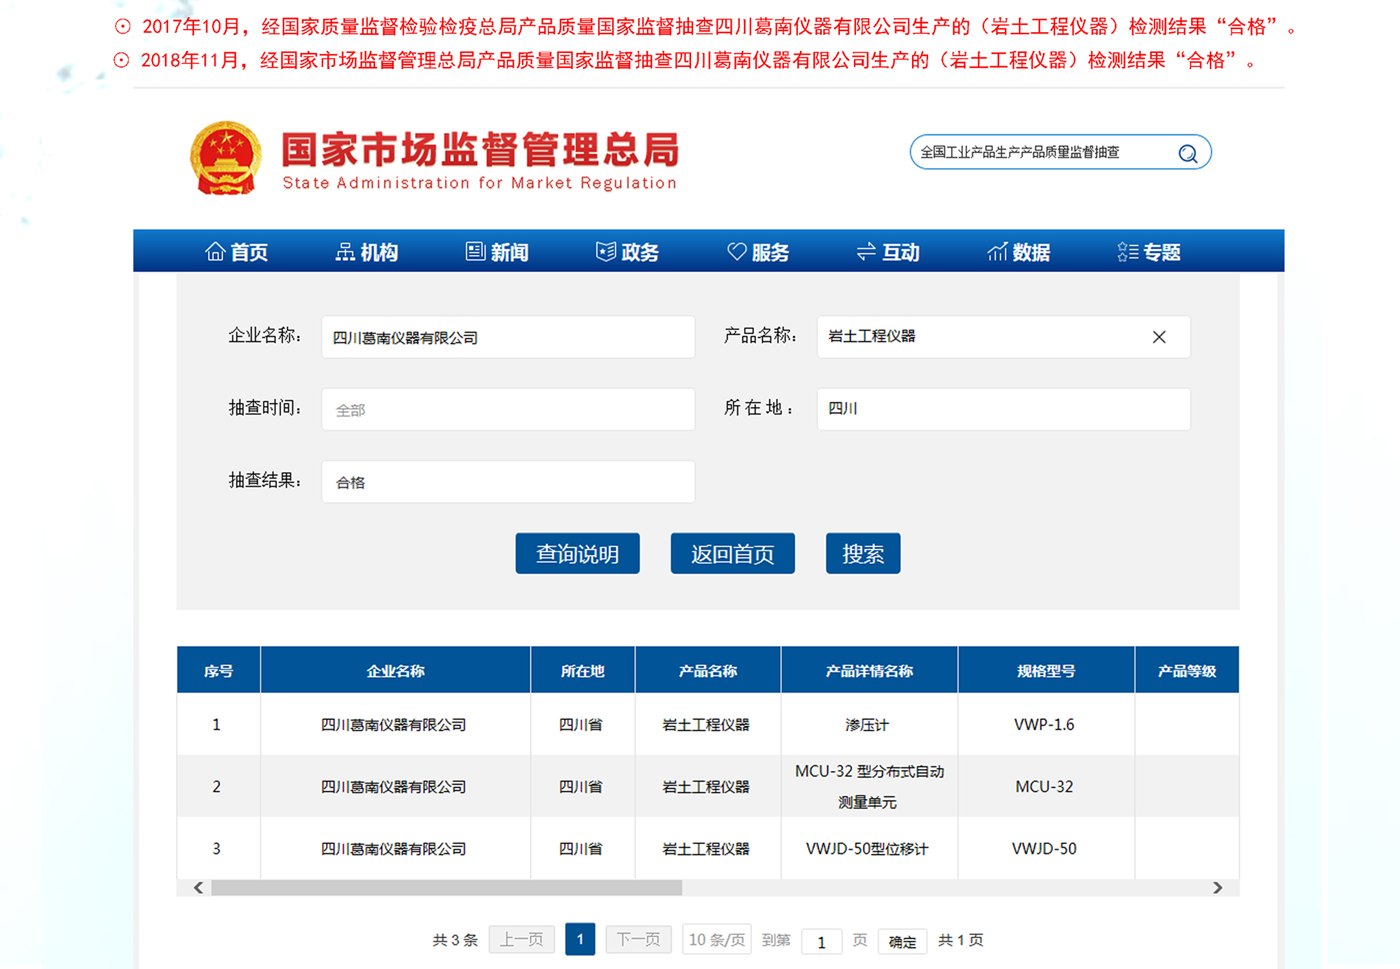Image resolution: width=1400 pixels, height=969 pixels.
Task: Click the table's horizontal scrollbar right arrow
Action: pos(1217,888)
